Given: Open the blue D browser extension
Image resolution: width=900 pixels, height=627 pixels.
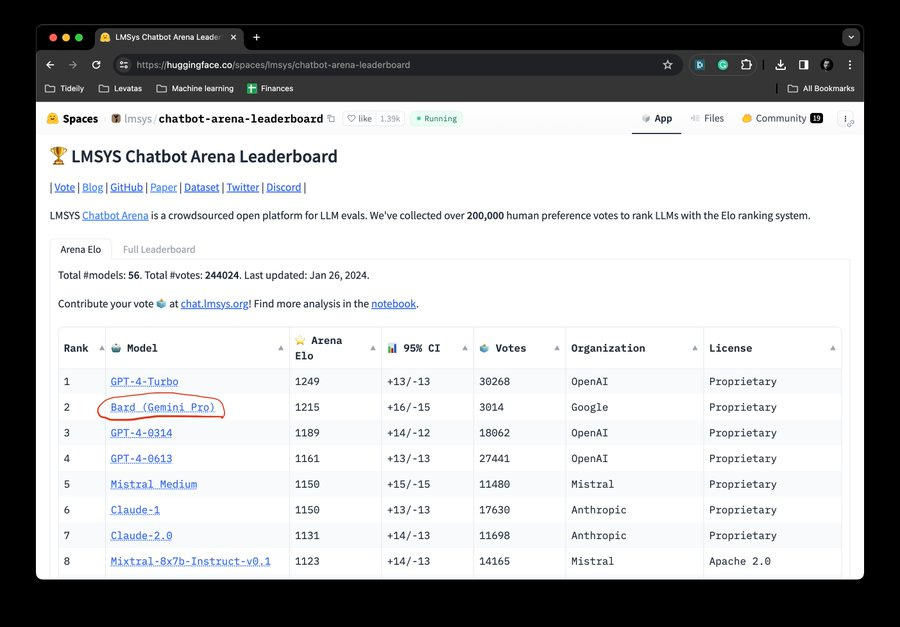Looking at the screenshot, I should point(700,65).
